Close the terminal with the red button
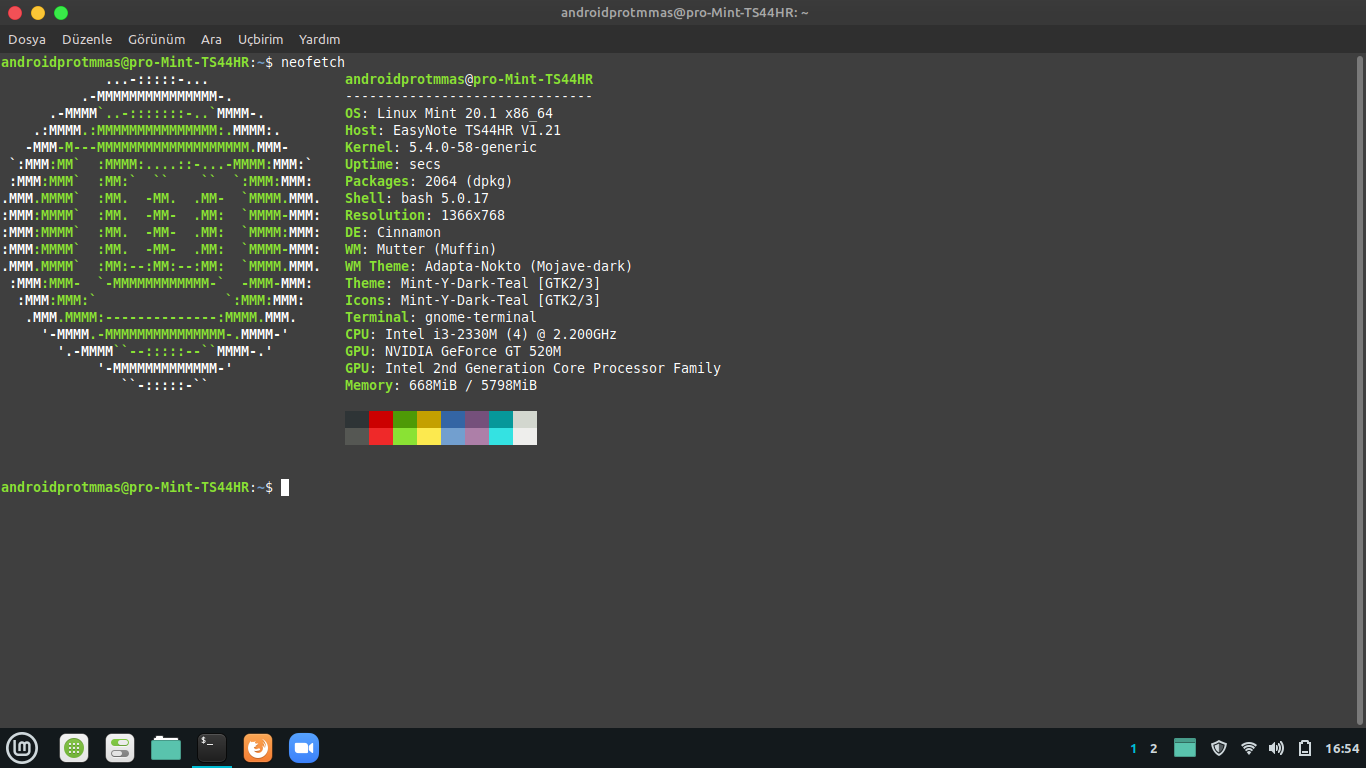The height and width of the screenshot is (768, 1366). (x=15, y=13)
